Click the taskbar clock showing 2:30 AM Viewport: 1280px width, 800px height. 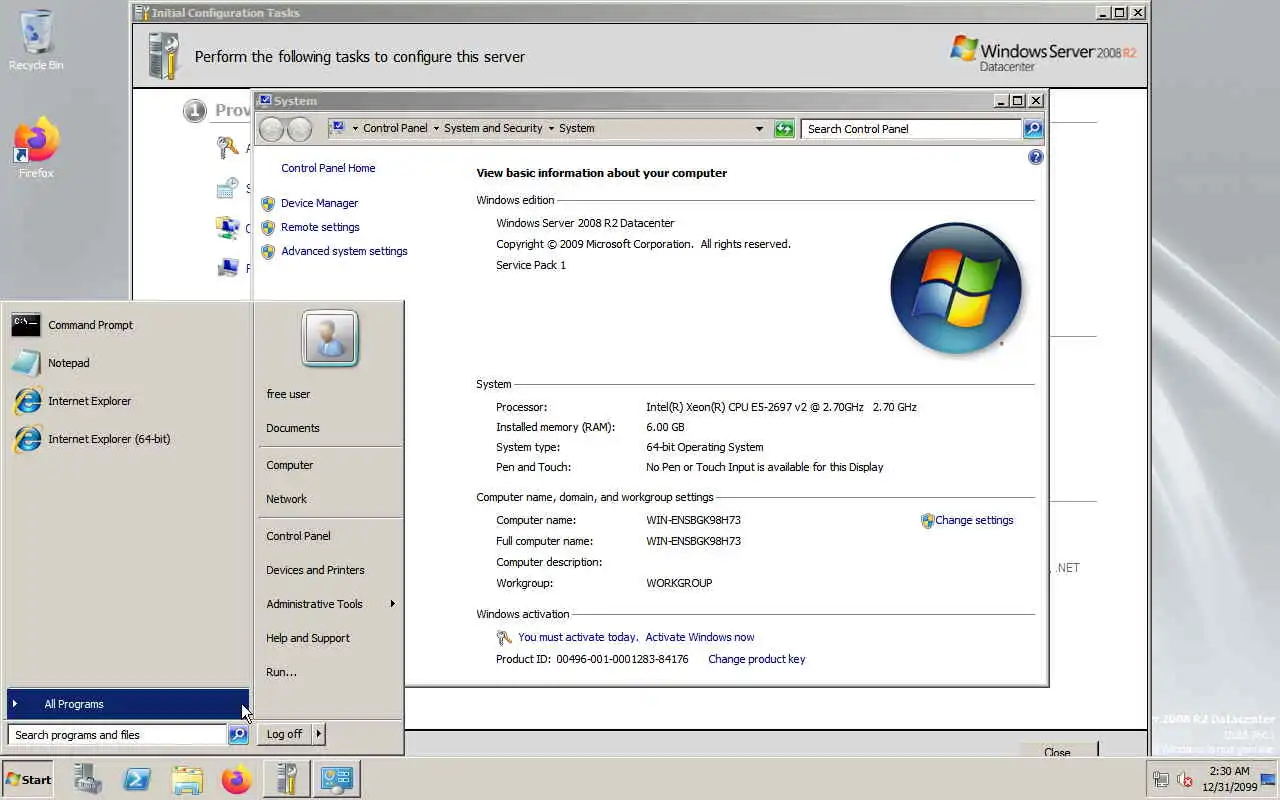1229,779
